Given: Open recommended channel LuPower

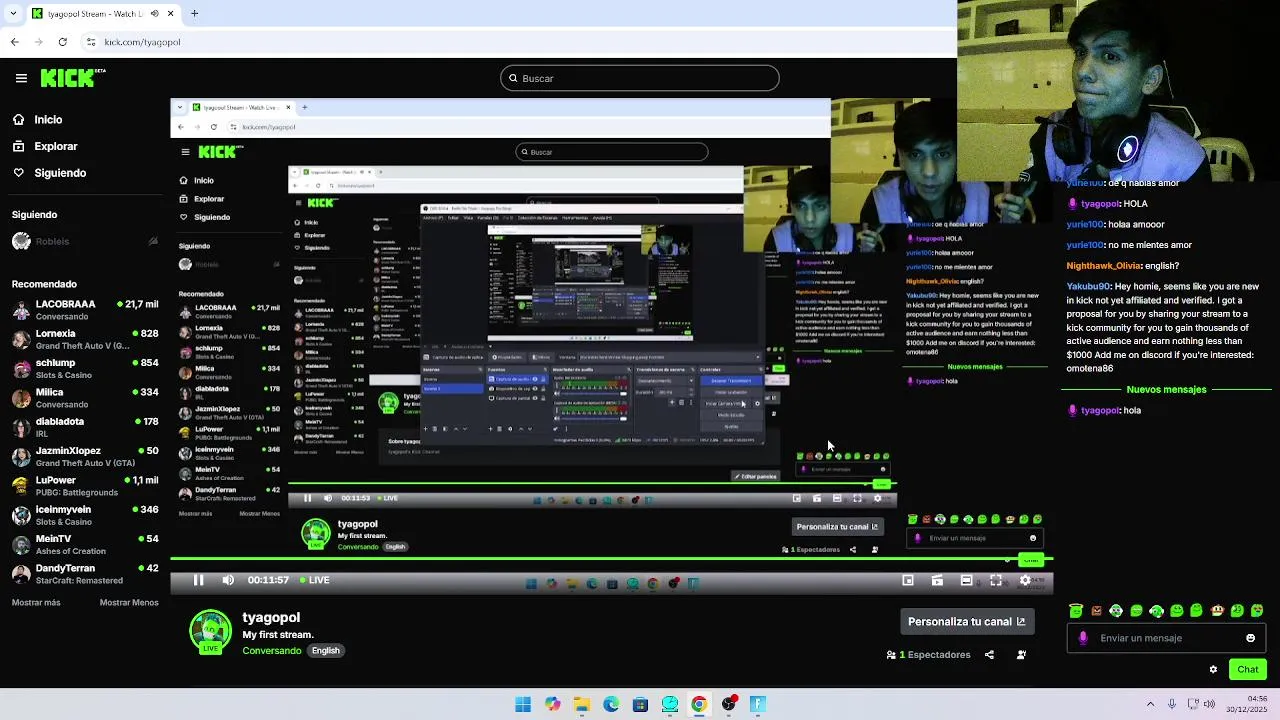Looking at the screenshot, I should (x=85, y=486).
